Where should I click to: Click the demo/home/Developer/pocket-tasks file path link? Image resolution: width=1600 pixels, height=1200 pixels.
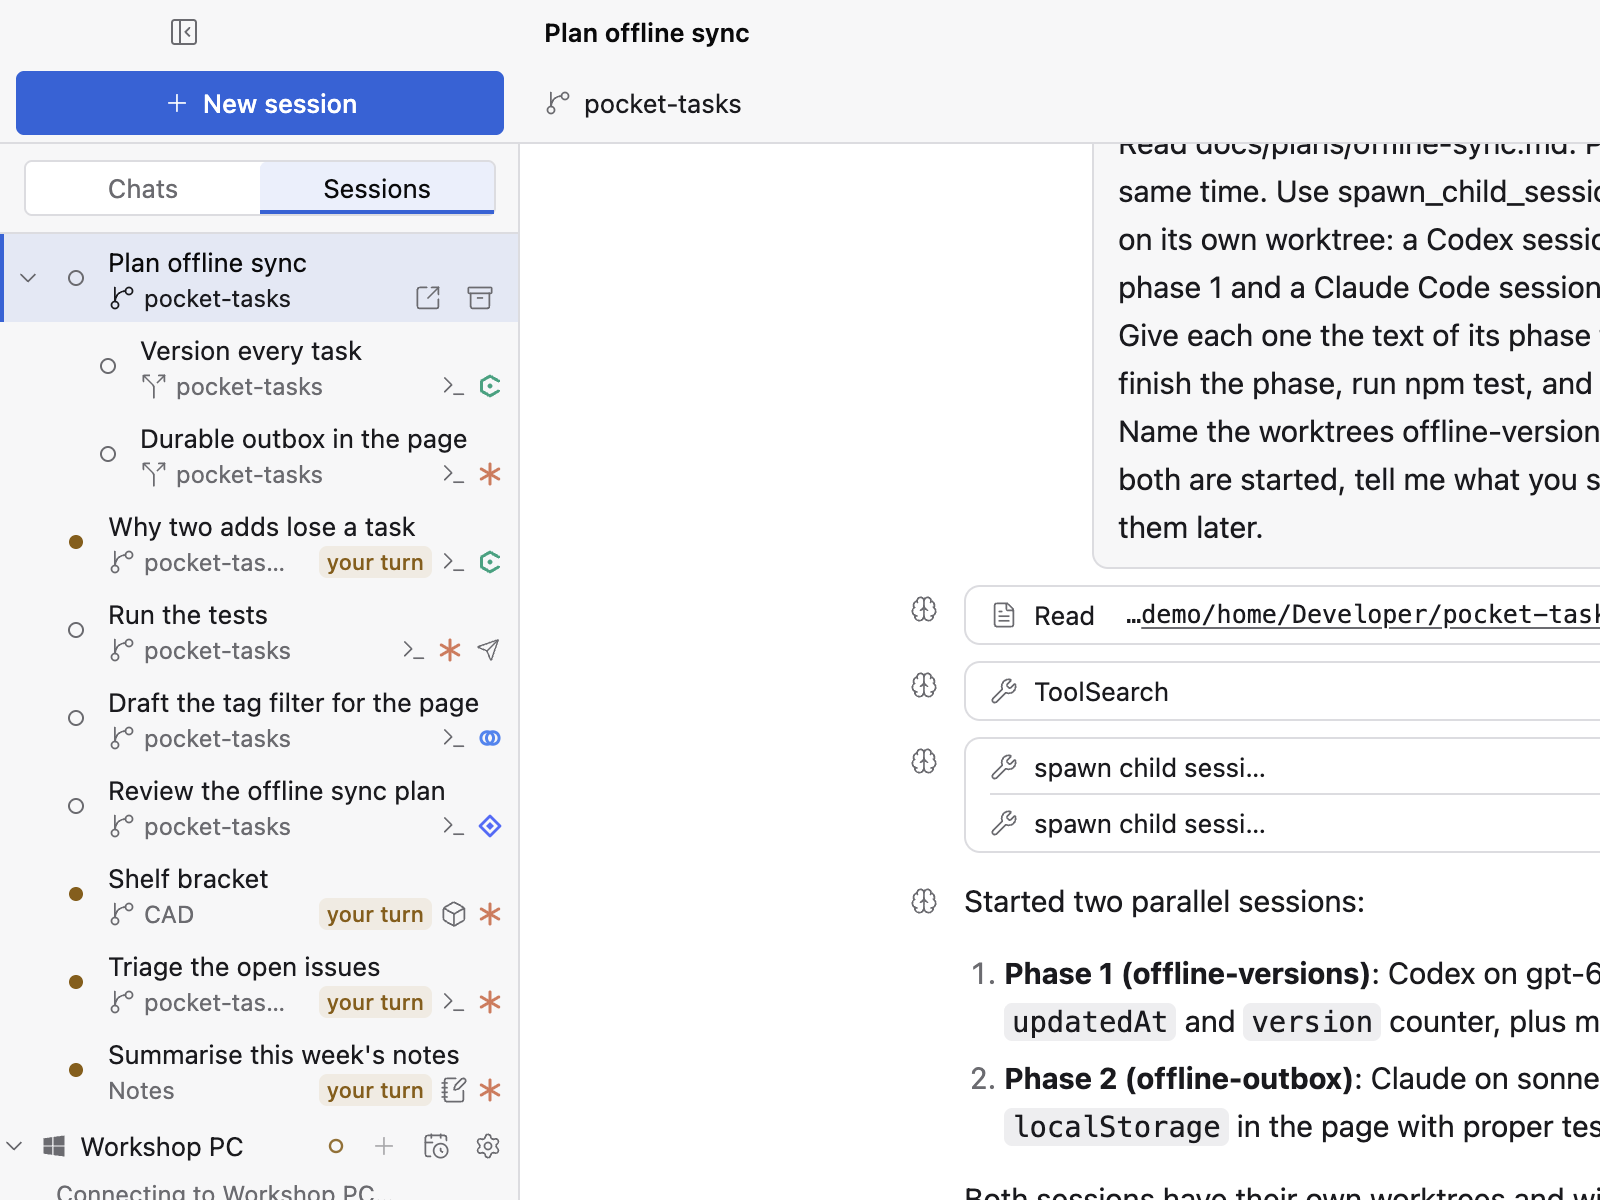coord(1370,614)
